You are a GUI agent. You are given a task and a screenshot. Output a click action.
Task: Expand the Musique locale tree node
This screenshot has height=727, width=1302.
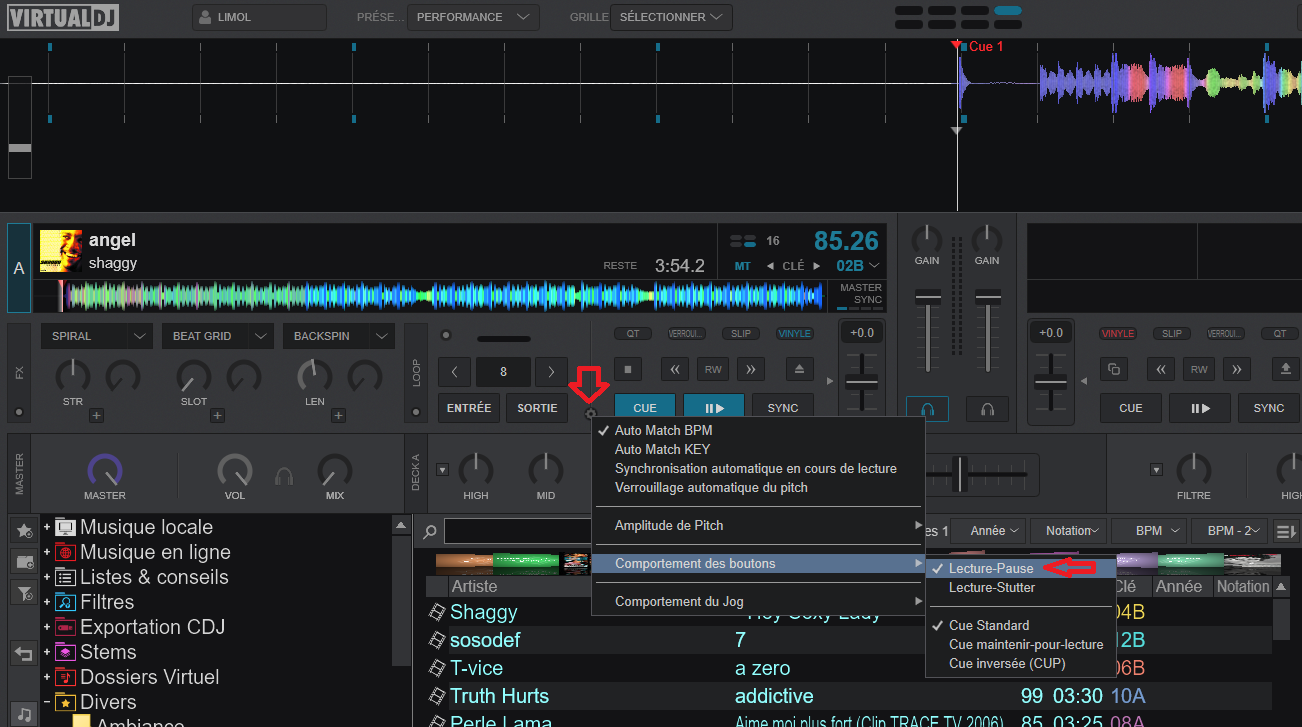(47, 527)
